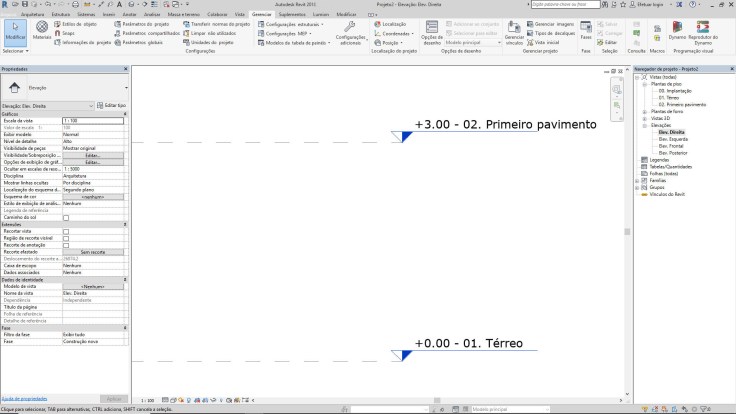Open Opções de desenho
The image size is (736, 414).
click(x=432, y=31)
